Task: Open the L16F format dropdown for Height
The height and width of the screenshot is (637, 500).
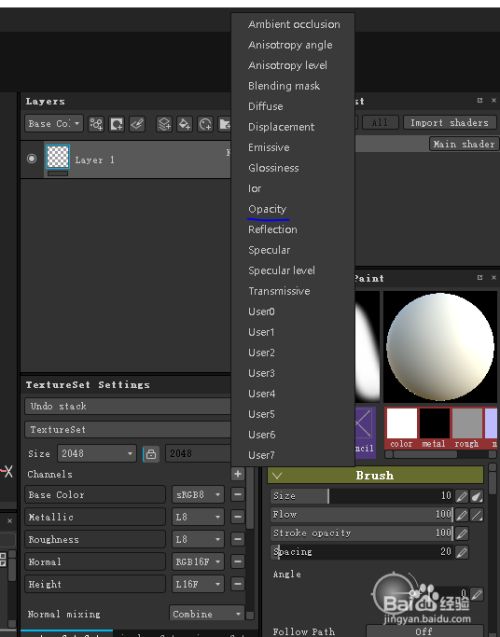Action: tap(198, 584)
